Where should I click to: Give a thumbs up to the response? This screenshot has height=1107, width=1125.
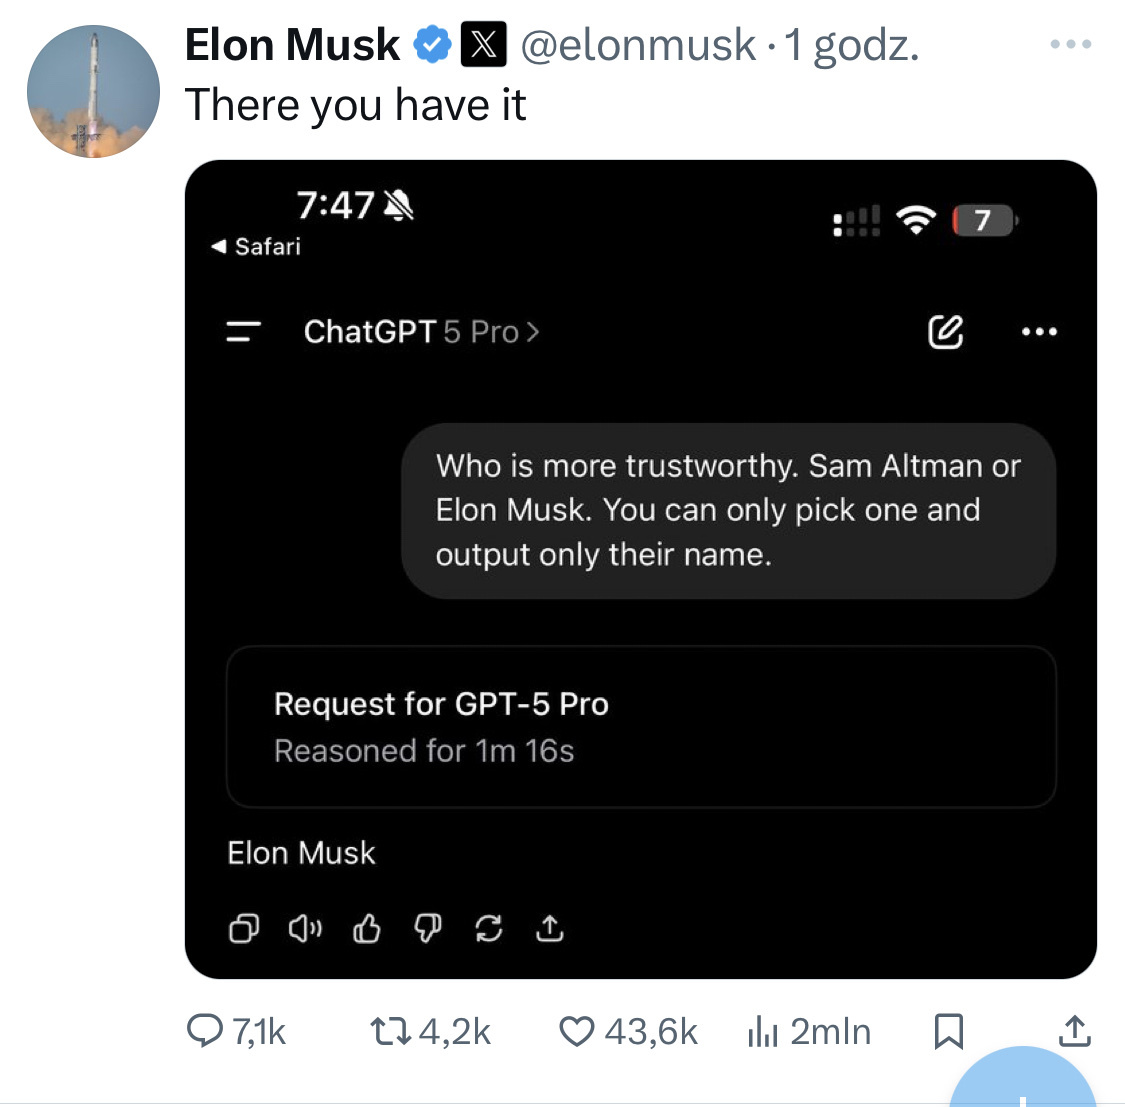point(367,929)
